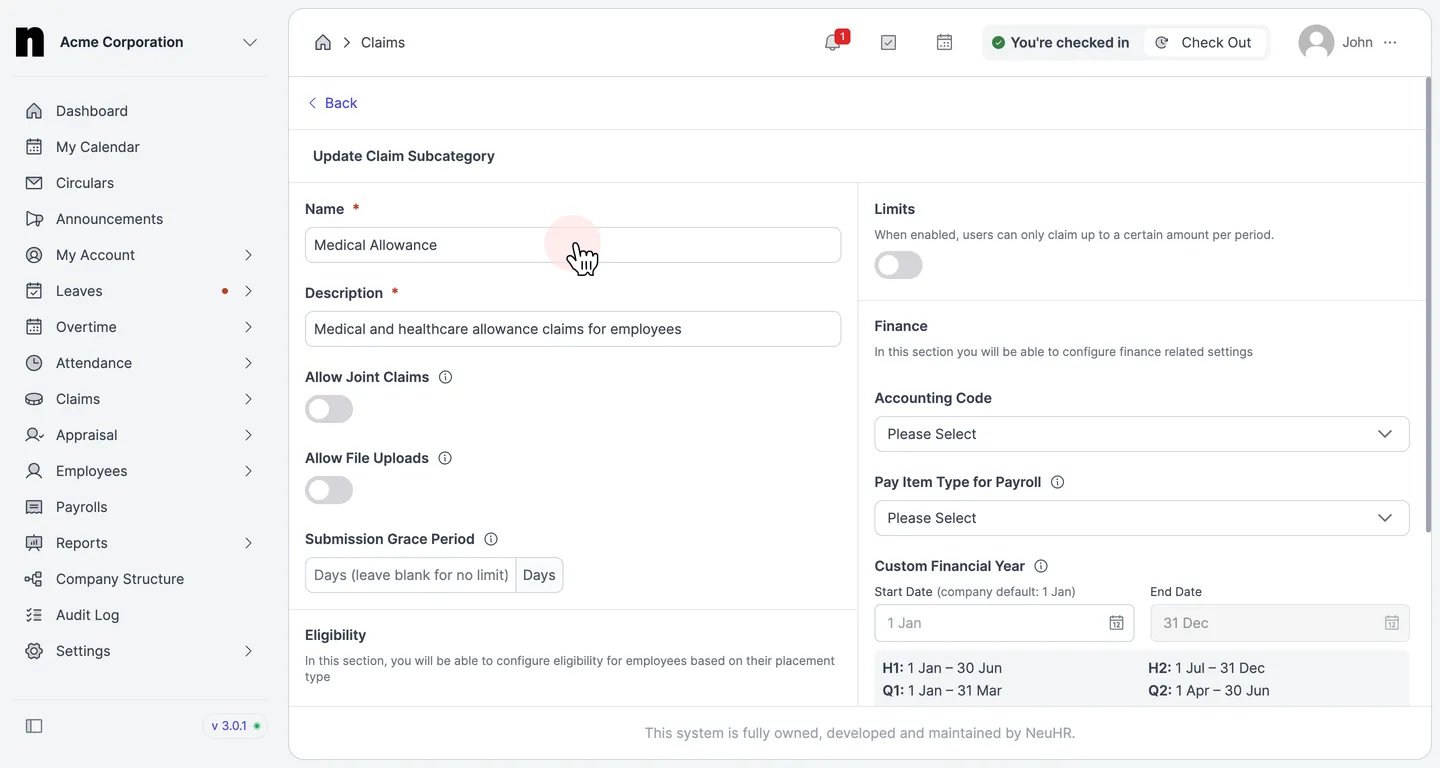Enable Allow File Uploads switch
This screenshot has width=1440, height=768.
[x=329, y=490]
